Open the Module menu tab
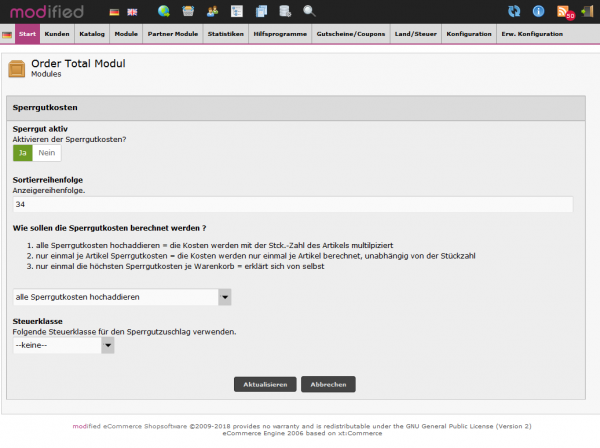 click(126, 34)
